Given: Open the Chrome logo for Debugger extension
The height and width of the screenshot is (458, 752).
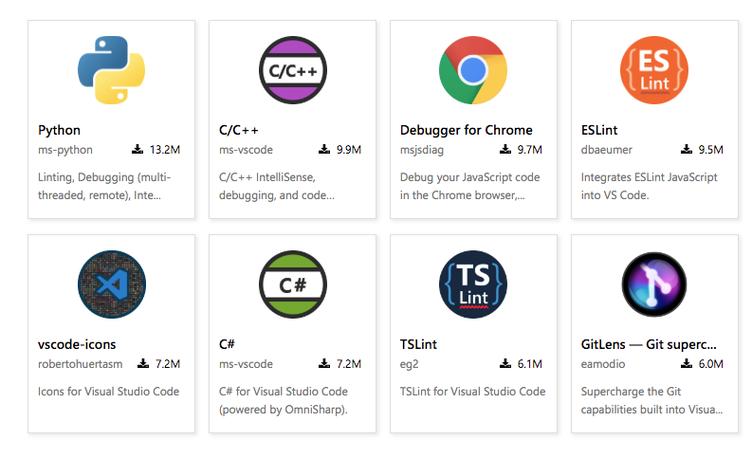Looking at the screenshot, I should tap(473, 70).
